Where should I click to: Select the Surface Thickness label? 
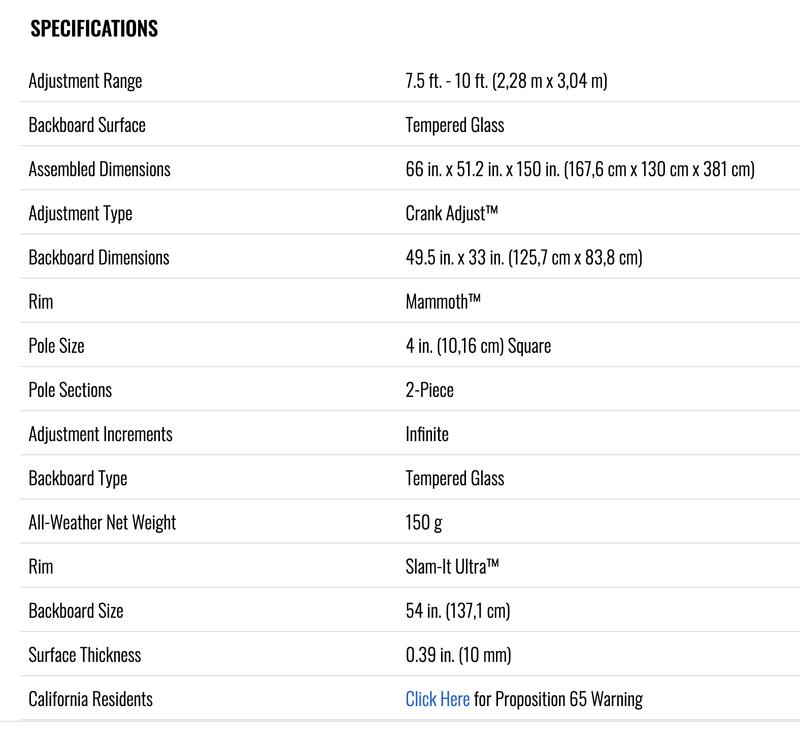(x=85, y=655)
